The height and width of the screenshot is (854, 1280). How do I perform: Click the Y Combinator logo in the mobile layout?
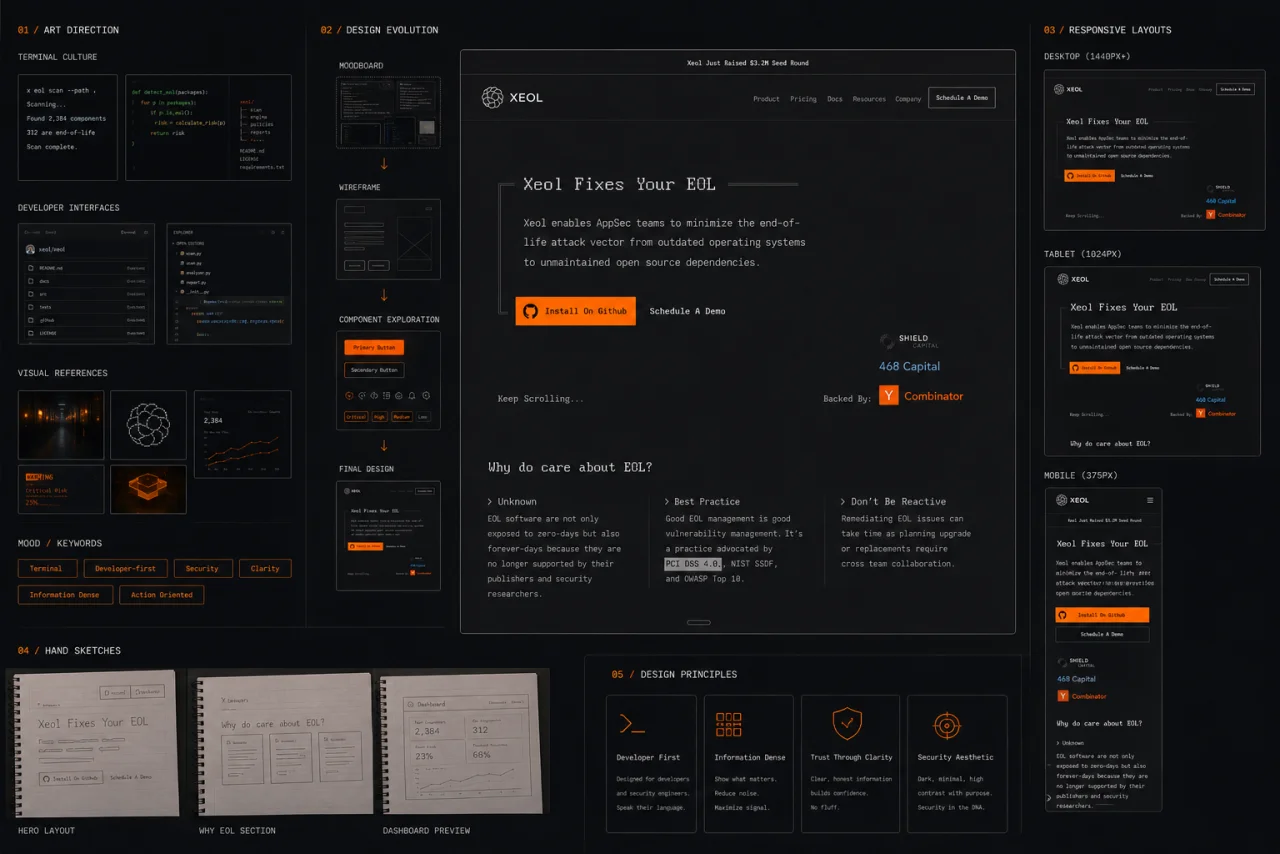pyautogui.click(x=1082, y=696)
